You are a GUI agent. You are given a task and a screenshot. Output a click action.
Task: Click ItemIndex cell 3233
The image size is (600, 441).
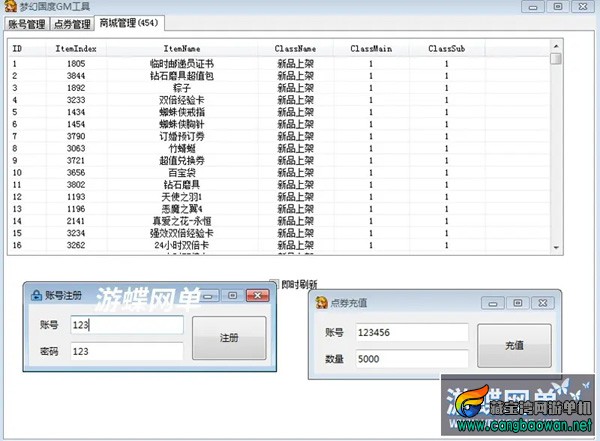pyautogui.click(x=76, y=100)
